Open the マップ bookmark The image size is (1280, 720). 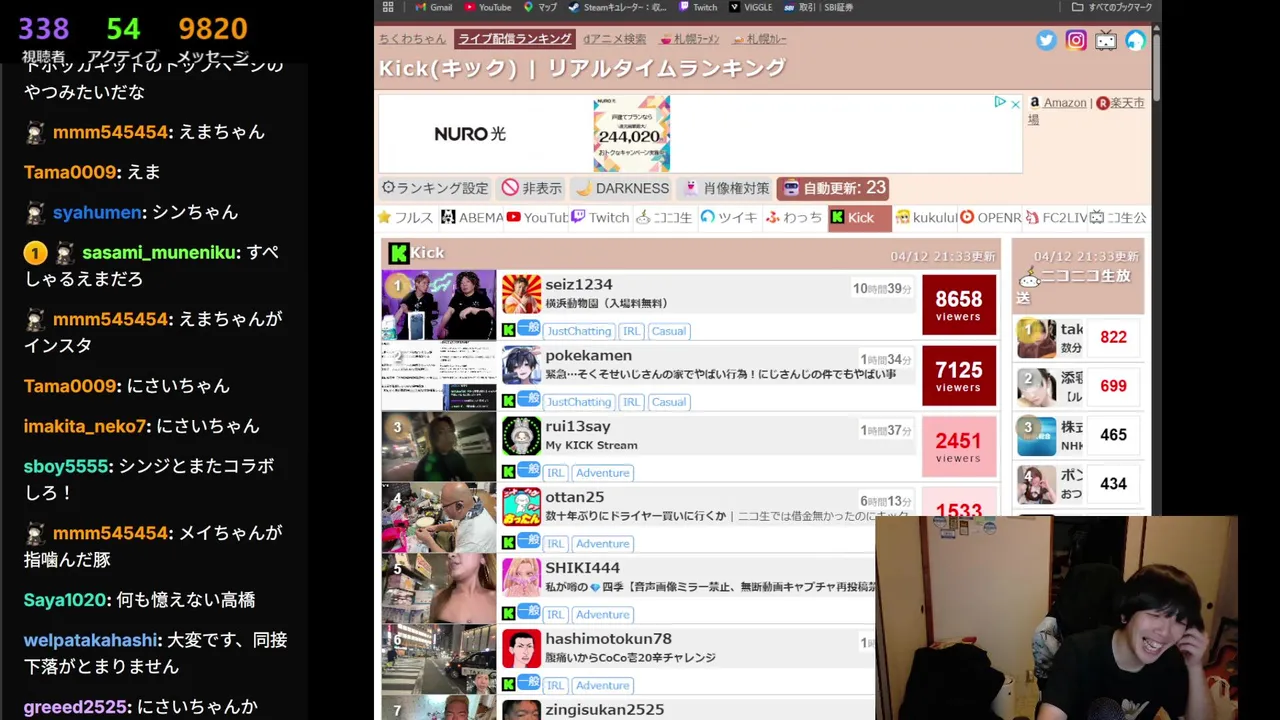pos(540,7)
